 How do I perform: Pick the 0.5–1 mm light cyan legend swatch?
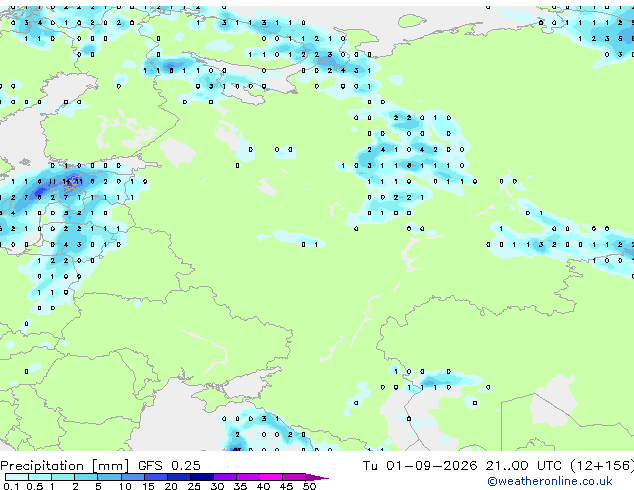(x=40, y=477)
